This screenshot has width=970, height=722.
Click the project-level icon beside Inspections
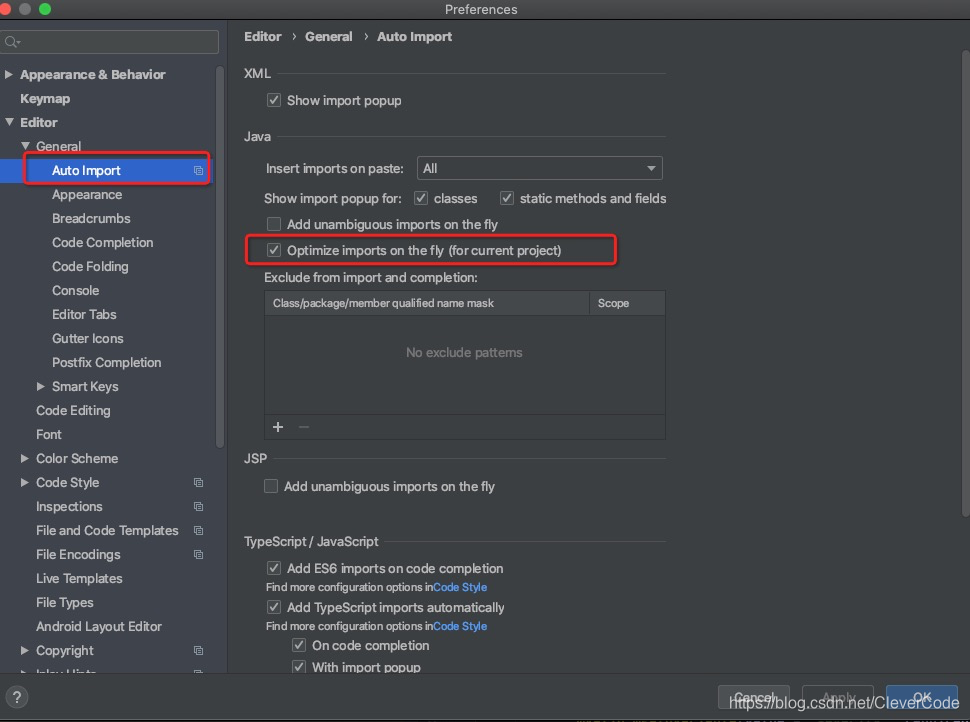coord(198,507)
